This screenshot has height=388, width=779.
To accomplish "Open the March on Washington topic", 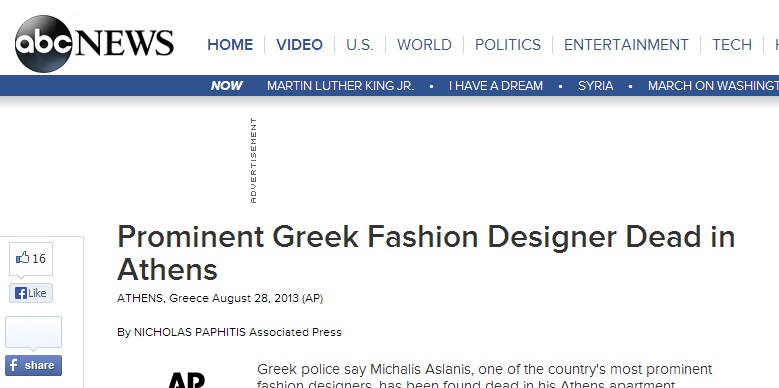I will pyautogui.click(x=713, y=86).
